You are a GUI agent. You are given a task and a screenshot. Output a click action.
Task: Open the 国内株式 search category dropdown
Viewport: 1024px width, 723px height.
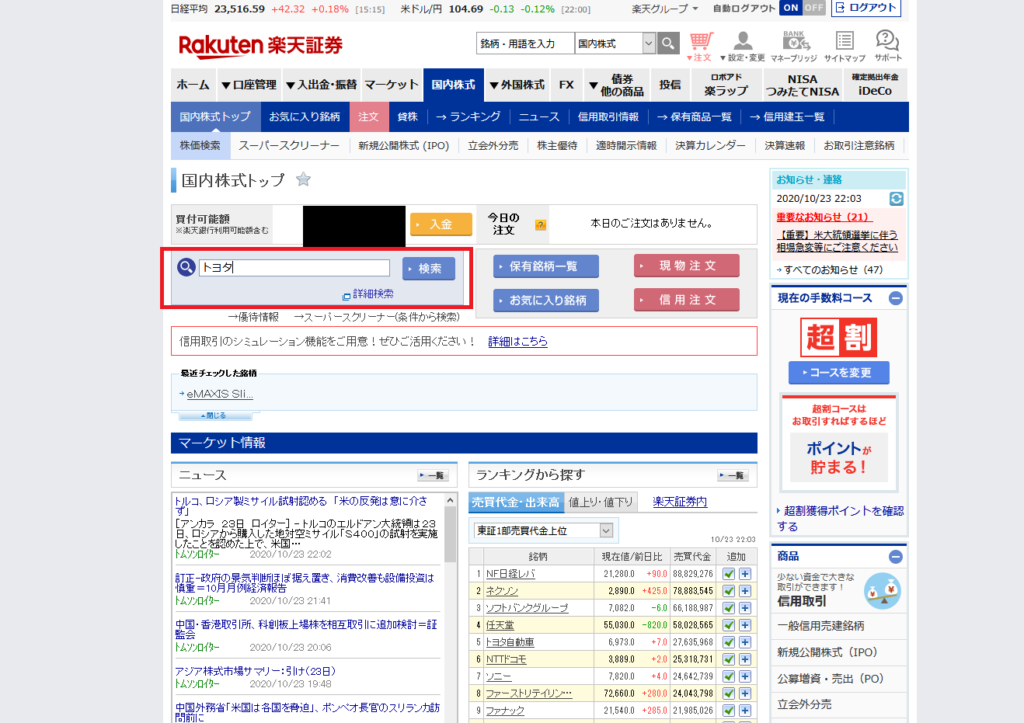pyautogui.click(x=615, y=44)
